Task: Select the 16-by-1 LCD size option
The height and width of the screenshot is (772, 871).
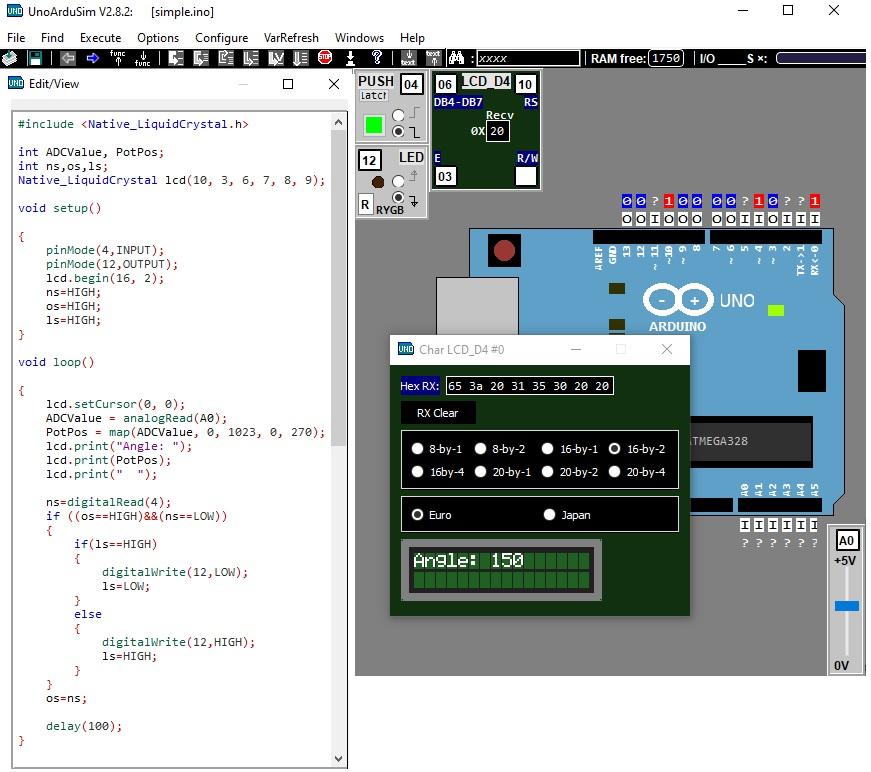Action: pos(548,449)
